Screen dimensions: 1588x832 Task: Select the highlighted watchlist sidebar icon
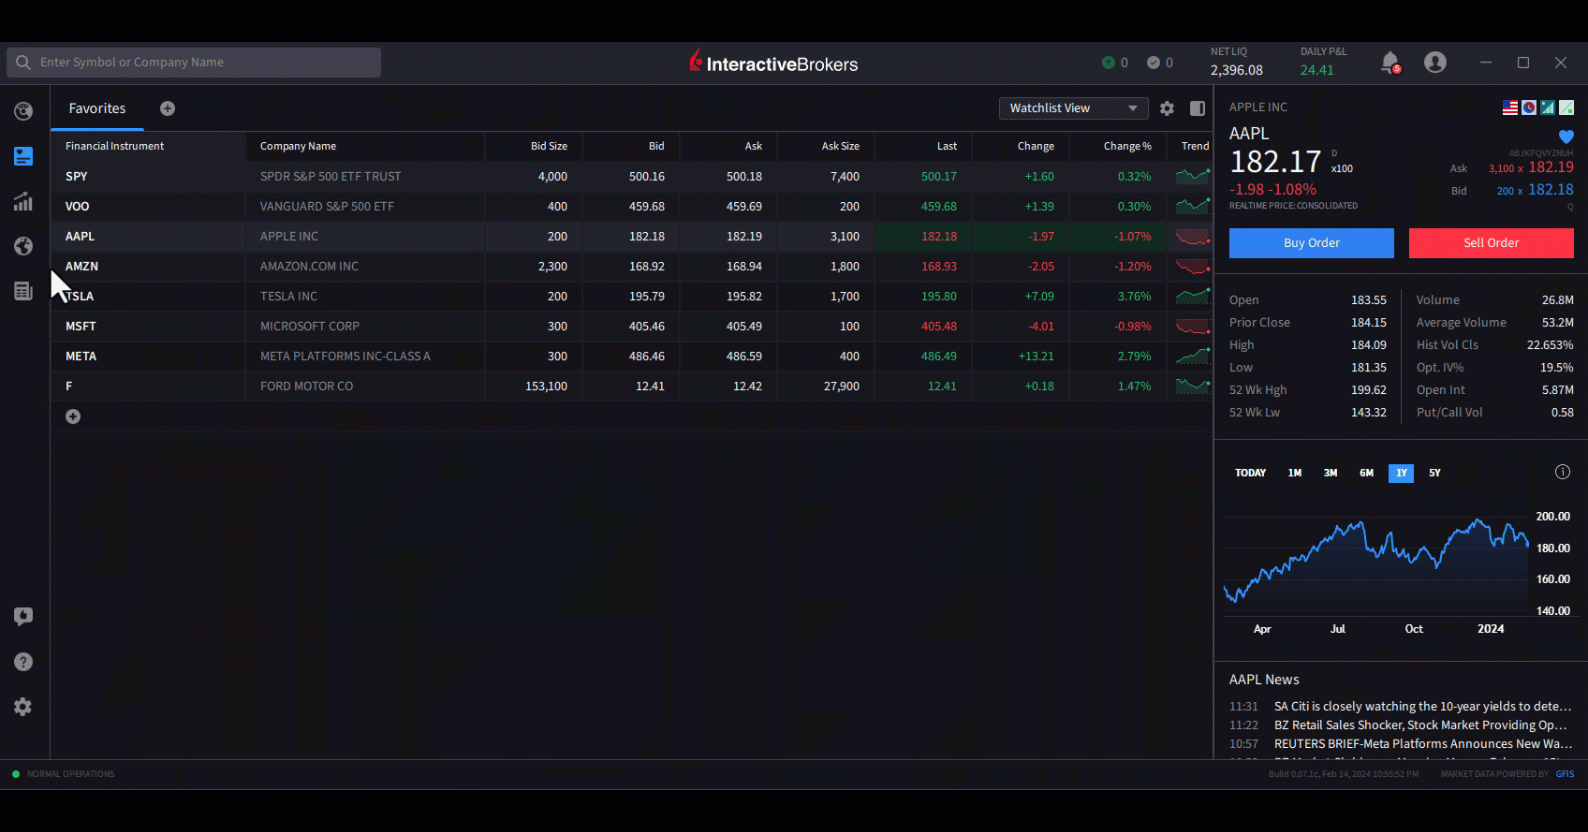tap(23, 156)
